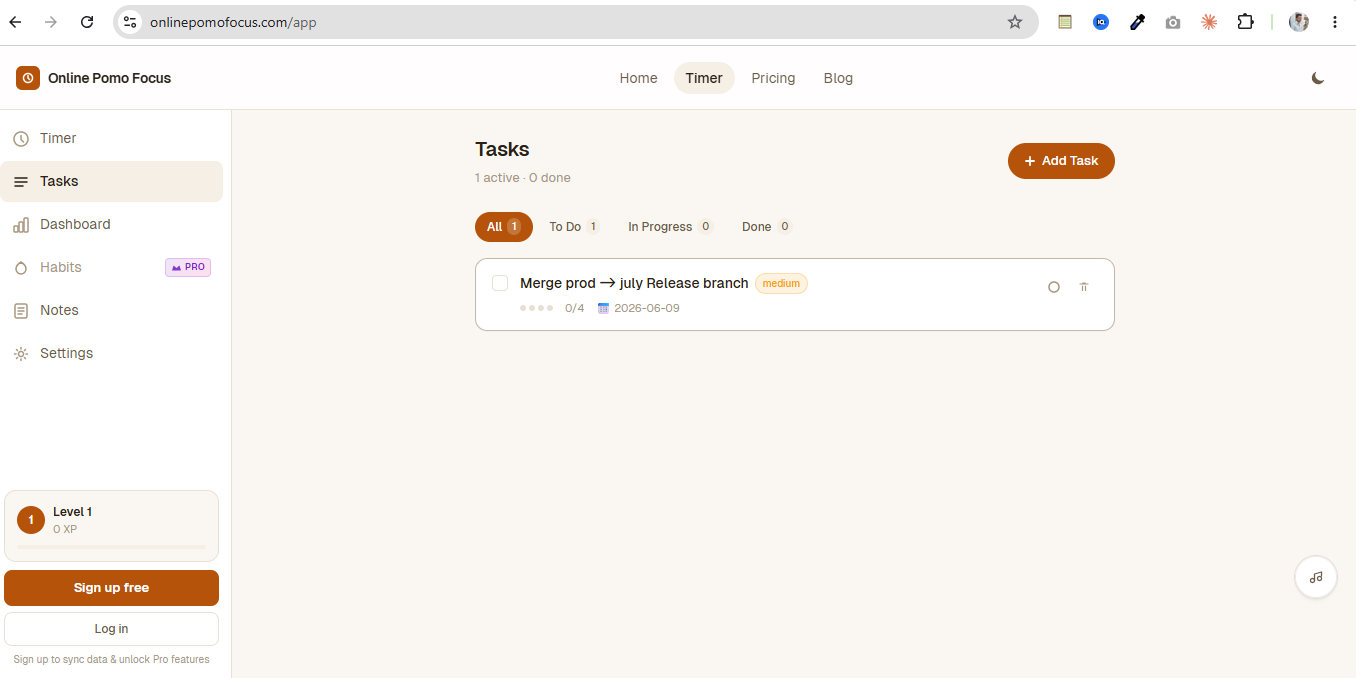
Task: Click the Log in button
Action: (111, 629)
